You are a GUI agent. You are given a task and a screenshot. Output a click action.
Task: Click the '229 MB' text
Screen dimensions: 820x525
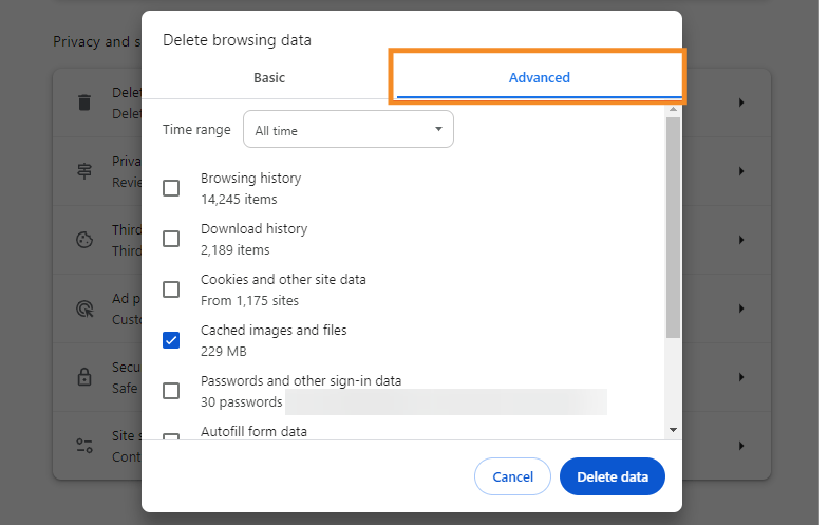pyautogui.click(x=223, y=351)
